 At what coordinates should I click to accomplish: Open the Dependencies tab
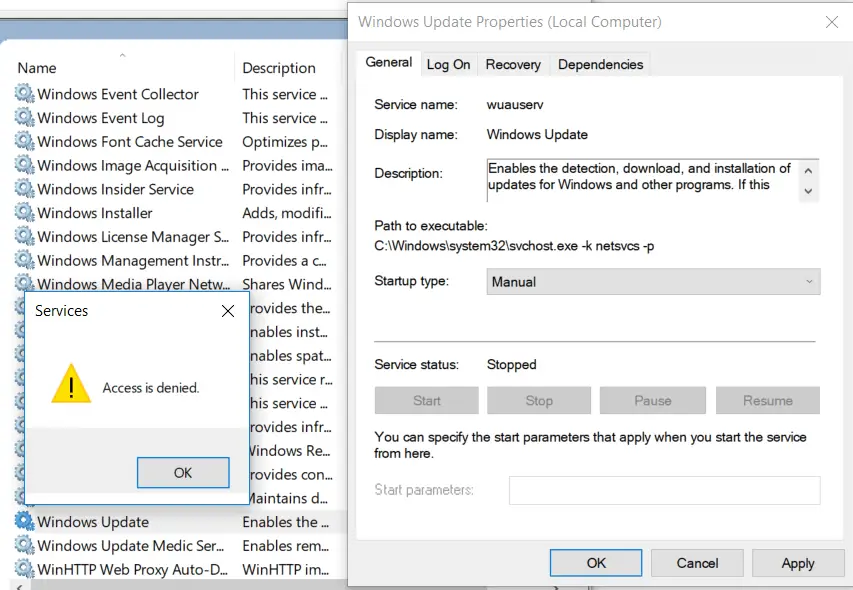point(601,65)
